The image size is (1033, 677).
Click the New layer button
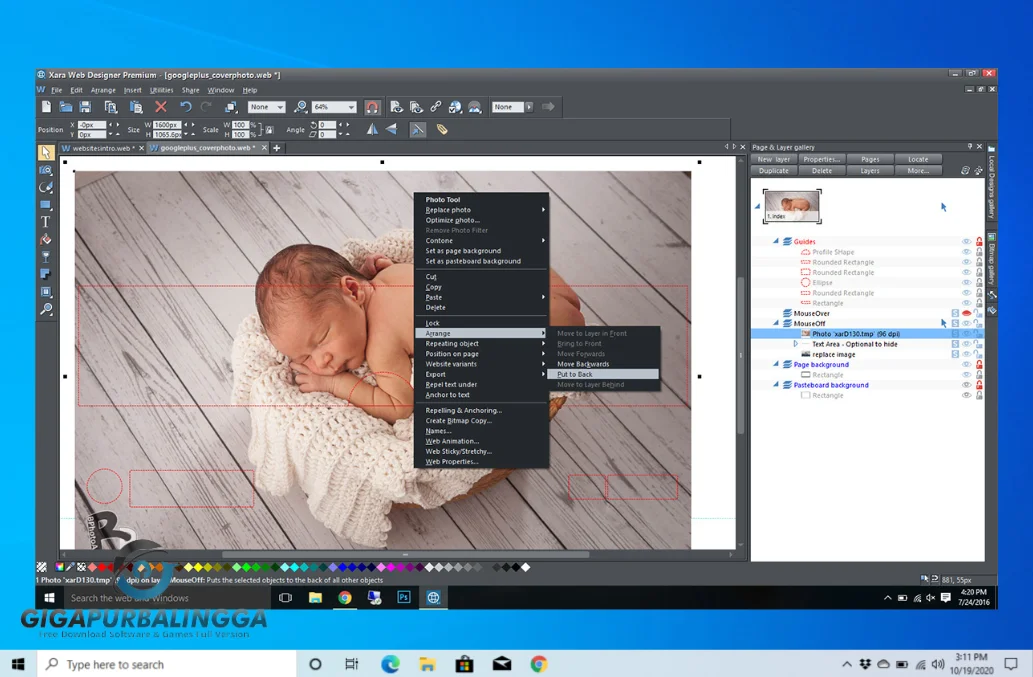point(772,159)
